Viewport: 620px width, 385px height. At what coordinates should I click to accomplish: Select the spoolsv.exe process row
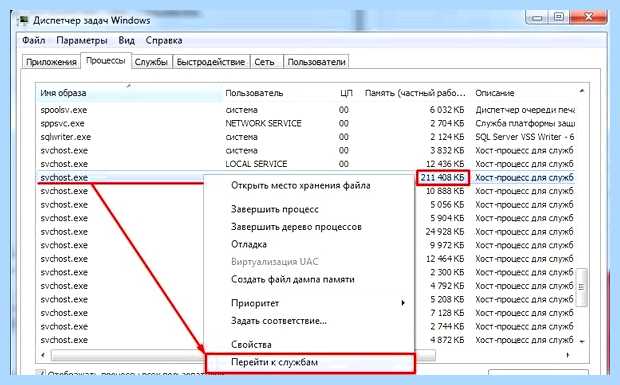tap(306, 110)
